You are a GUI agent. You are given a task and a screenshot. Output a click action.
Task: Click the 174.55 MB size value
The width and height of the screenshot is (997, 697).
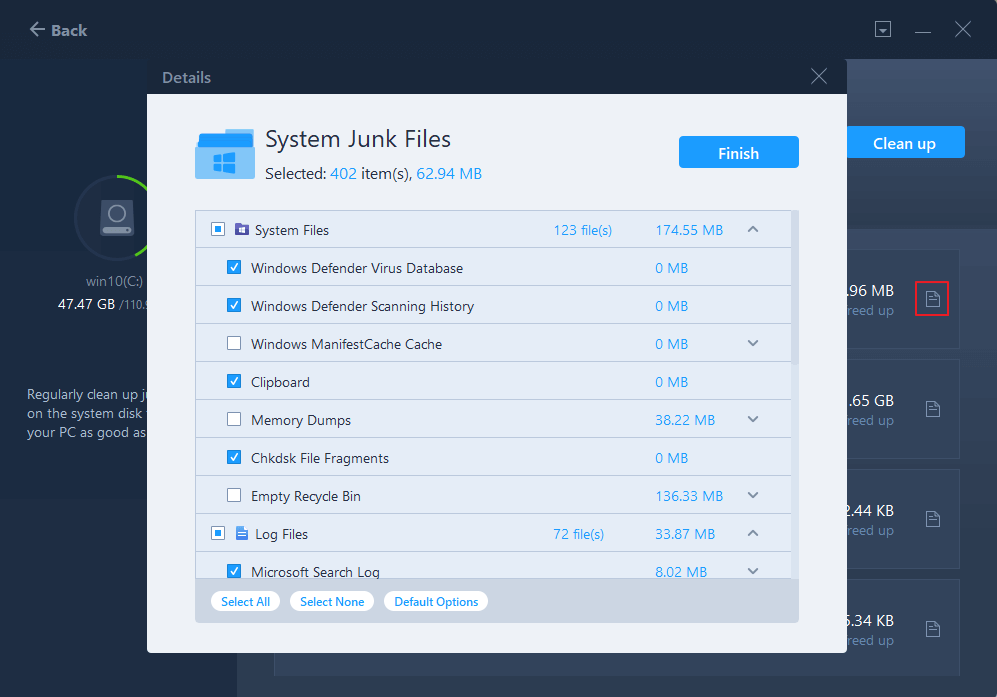click(x=689, y=230)
